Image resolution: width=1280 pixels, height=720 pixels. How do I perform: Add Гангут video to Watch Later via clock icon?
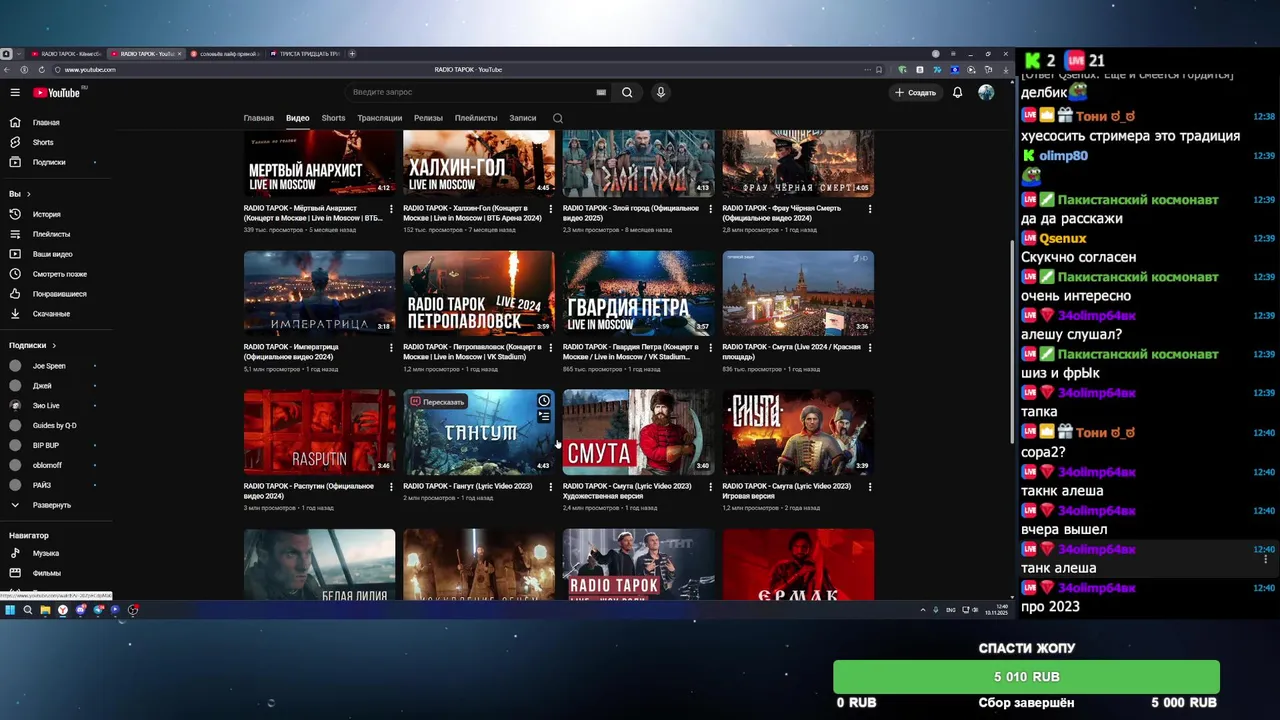(544, 401)
